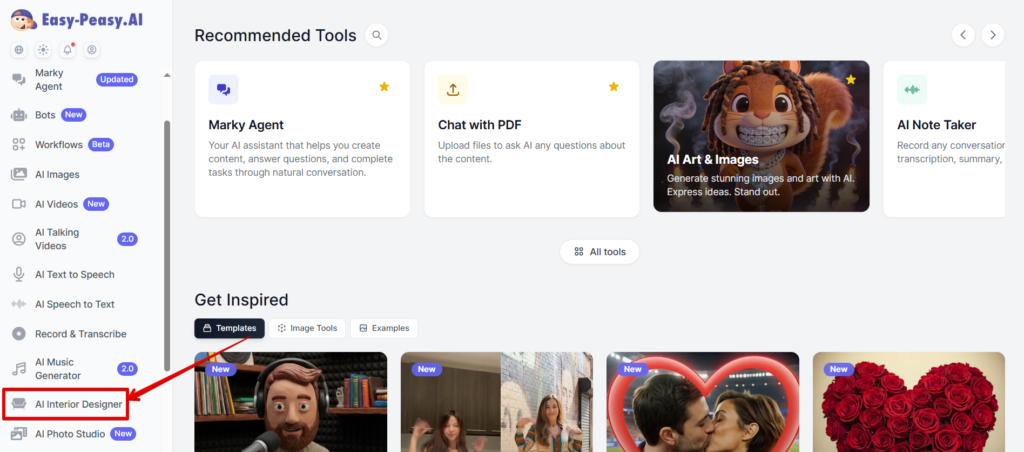Image resolution: width=1024 pixels, height=452 pixels.
Task: Click the sidebar vertical scrollbar thumb
Action: point(167,246)
